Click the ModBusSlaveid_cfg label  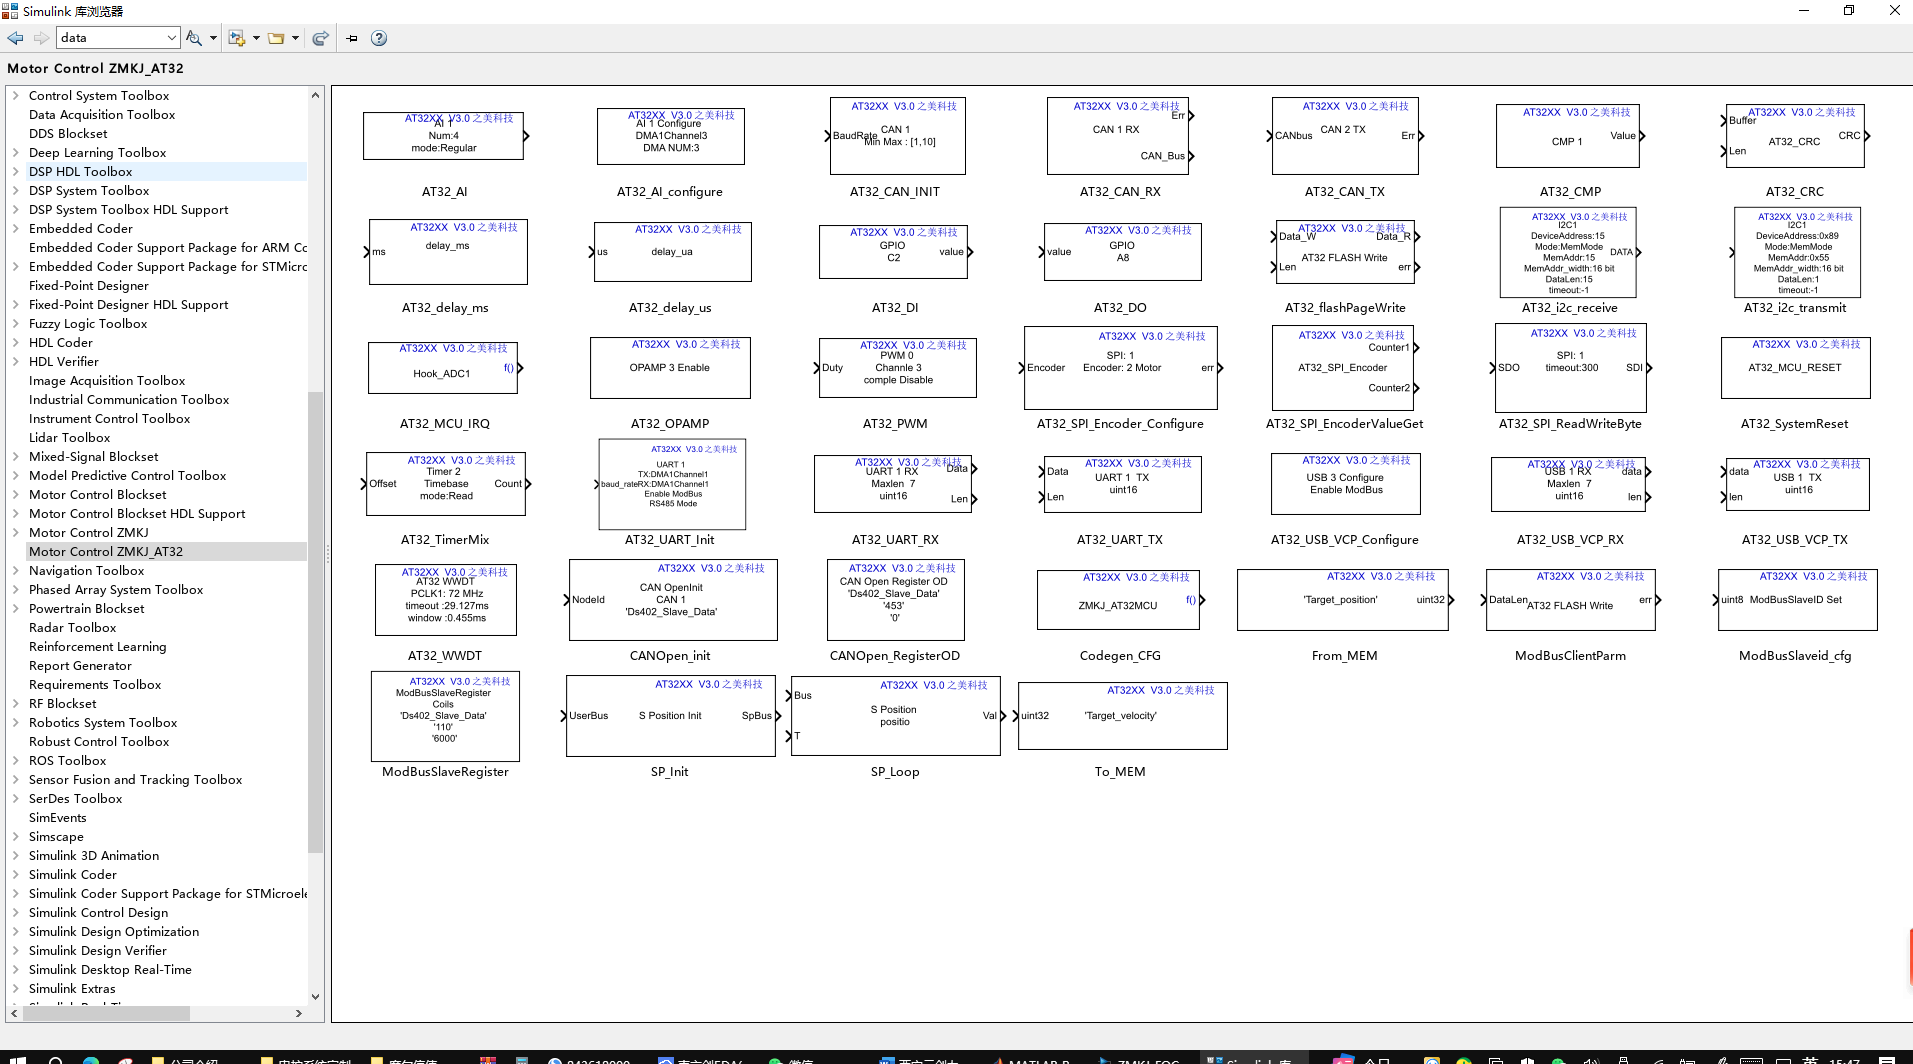point(1795,656)
